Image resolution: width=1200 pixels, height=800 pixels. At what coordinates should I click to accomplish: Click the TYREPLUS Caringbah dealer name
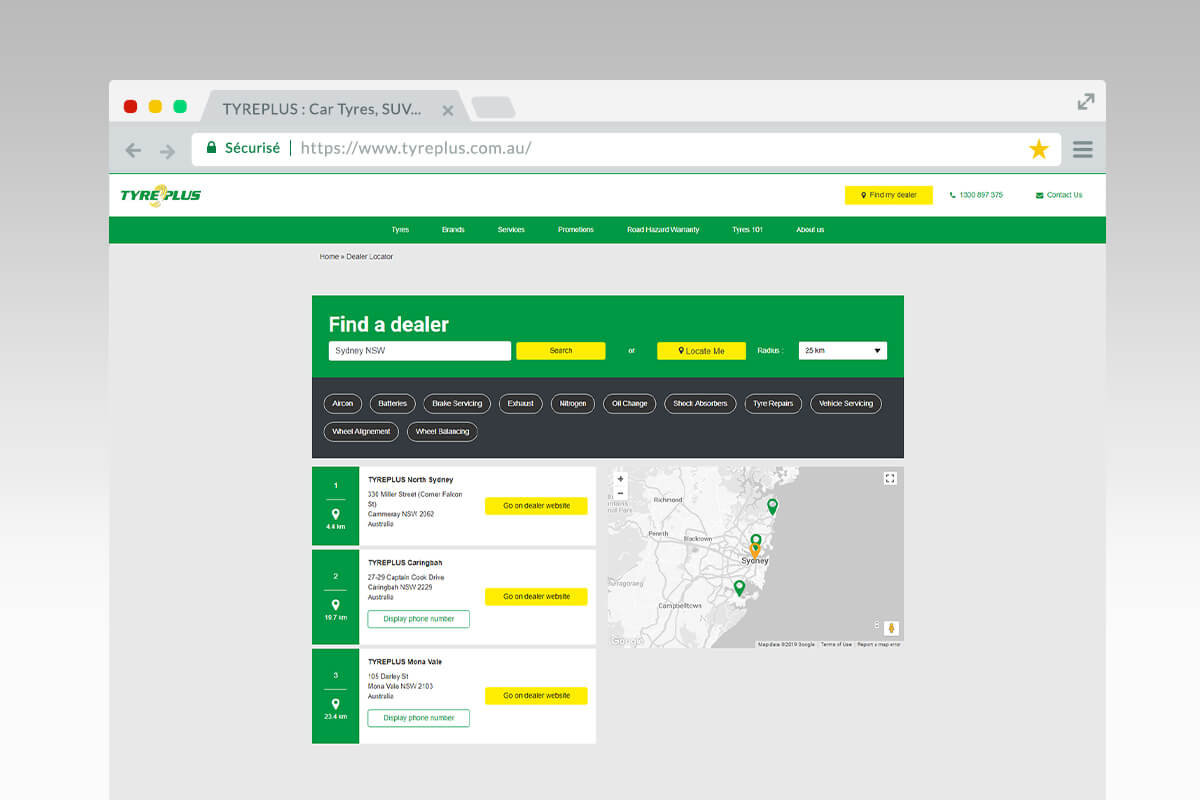pyautogui.click(x=405, y=563)
